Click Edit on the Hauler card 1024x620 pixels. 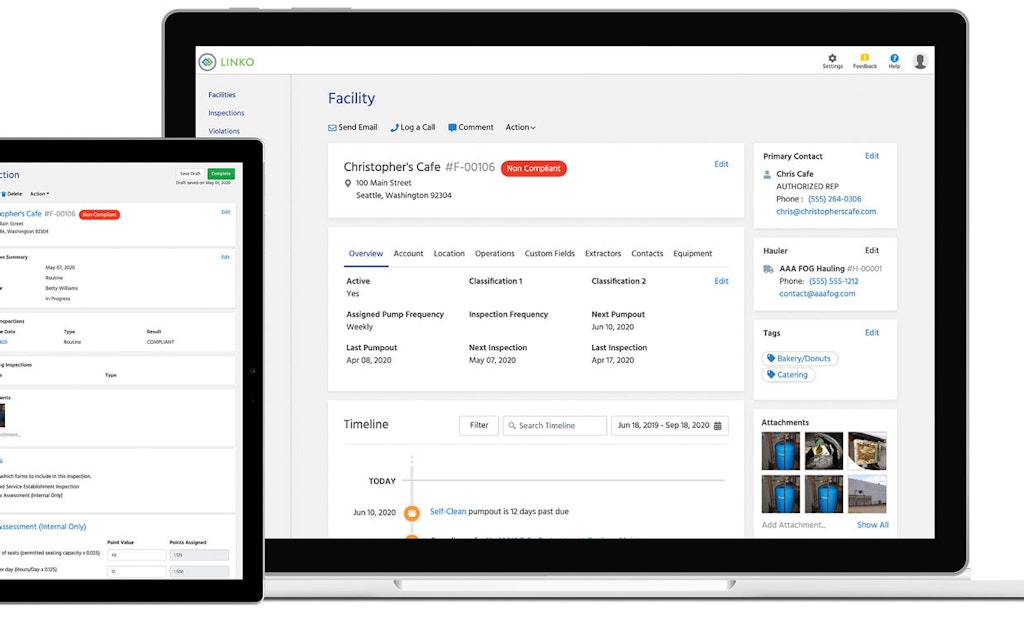coord(872,251)
